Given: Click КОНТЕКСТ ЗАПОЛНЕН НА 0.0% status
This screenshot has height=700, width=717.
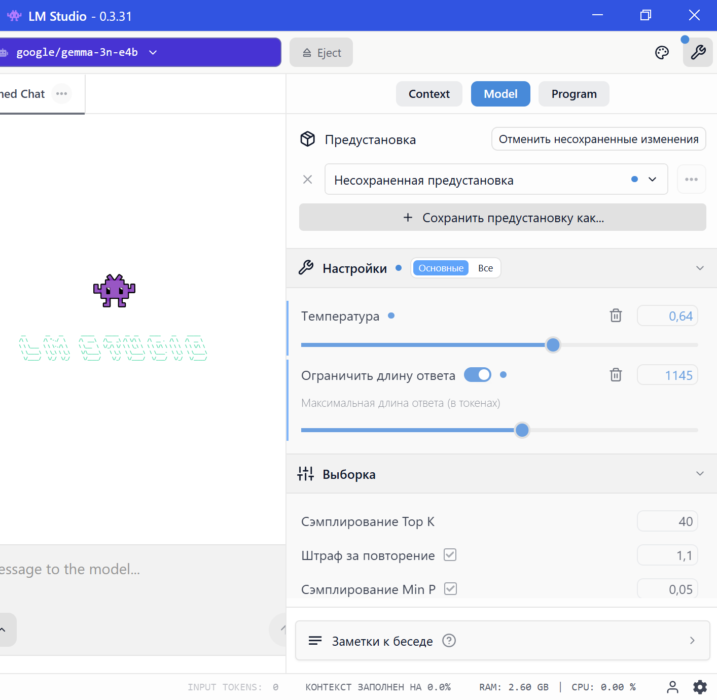Looking at the screenshot, I should 378,687.
